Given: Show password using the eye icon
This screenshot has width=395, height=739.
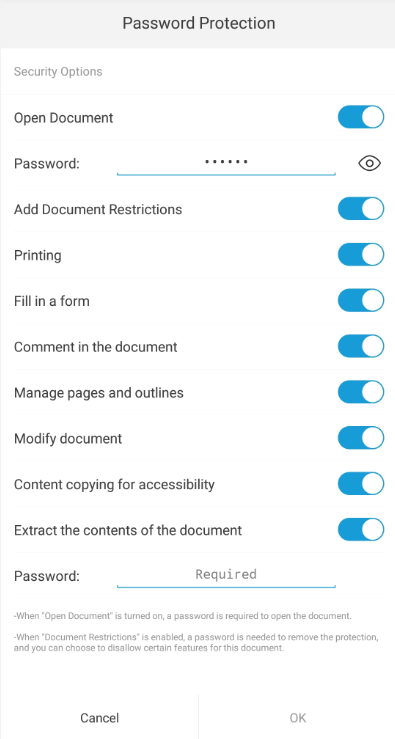Looking at the screenshot, I should (x=370, y=163).
